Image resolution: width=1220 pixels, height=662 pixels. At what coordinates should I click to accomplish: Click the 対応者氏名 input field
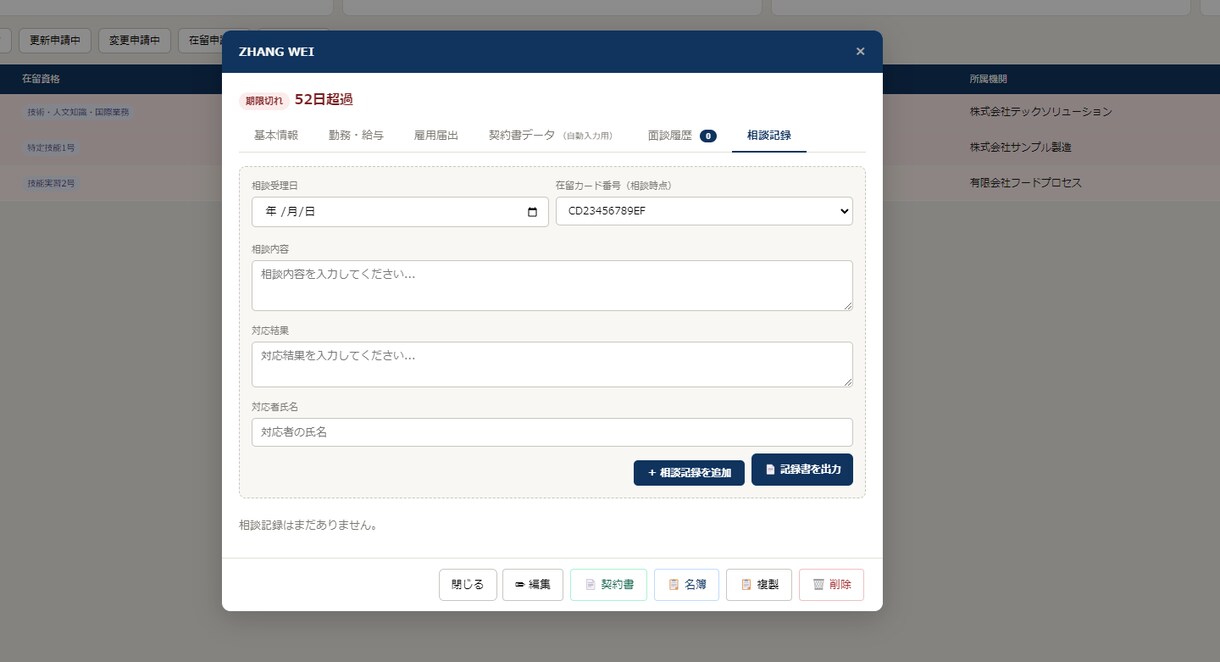552,432
